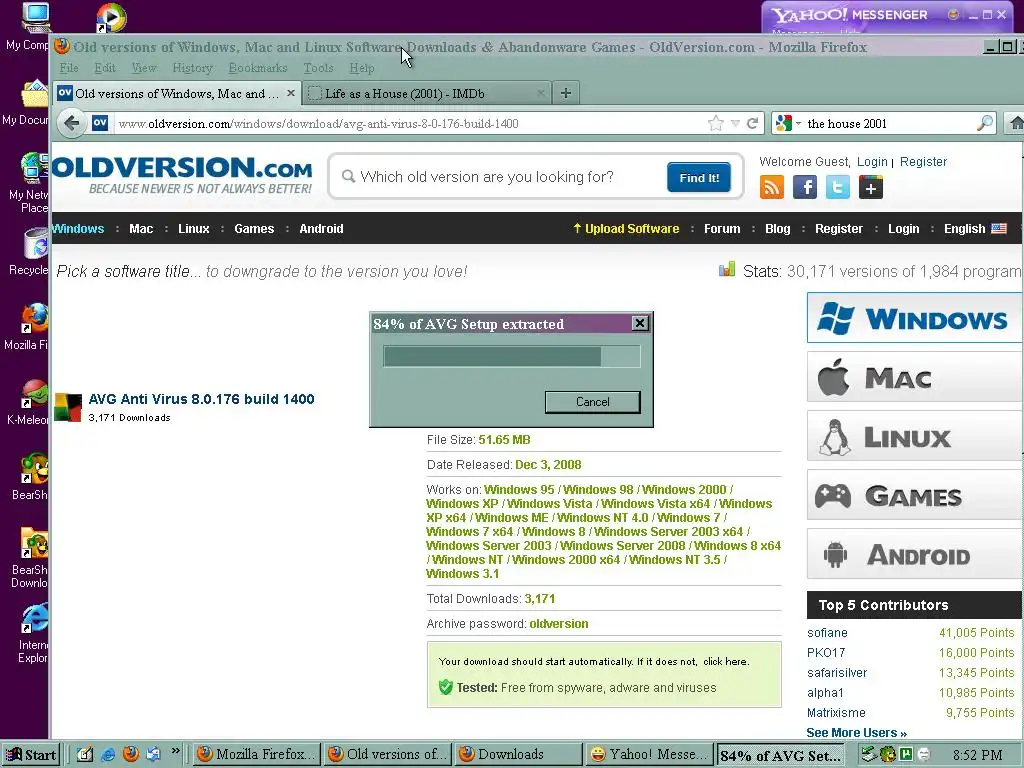Image resolution: width=1024 pixels, height=768 pixels.
Task: Switch to Downloads window in taskbar
Action: click(518, 754)
